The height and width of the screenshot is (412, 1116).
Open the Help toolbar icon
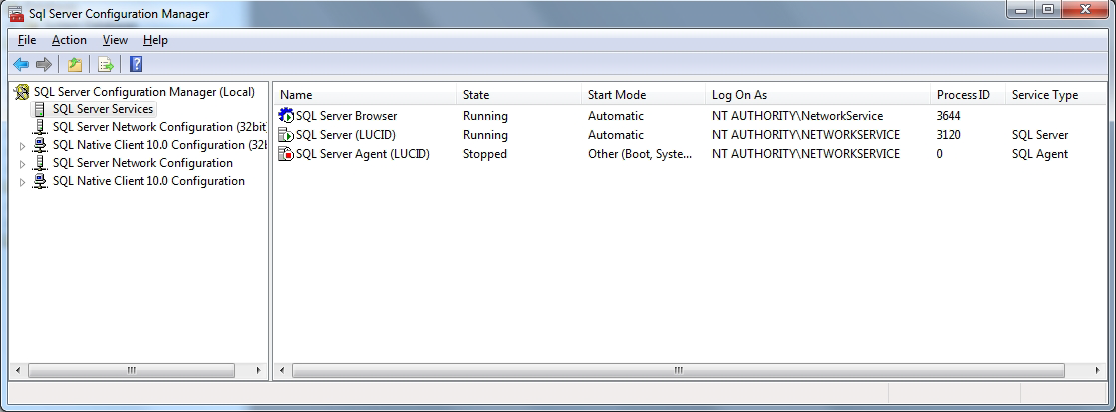[136, 65]
